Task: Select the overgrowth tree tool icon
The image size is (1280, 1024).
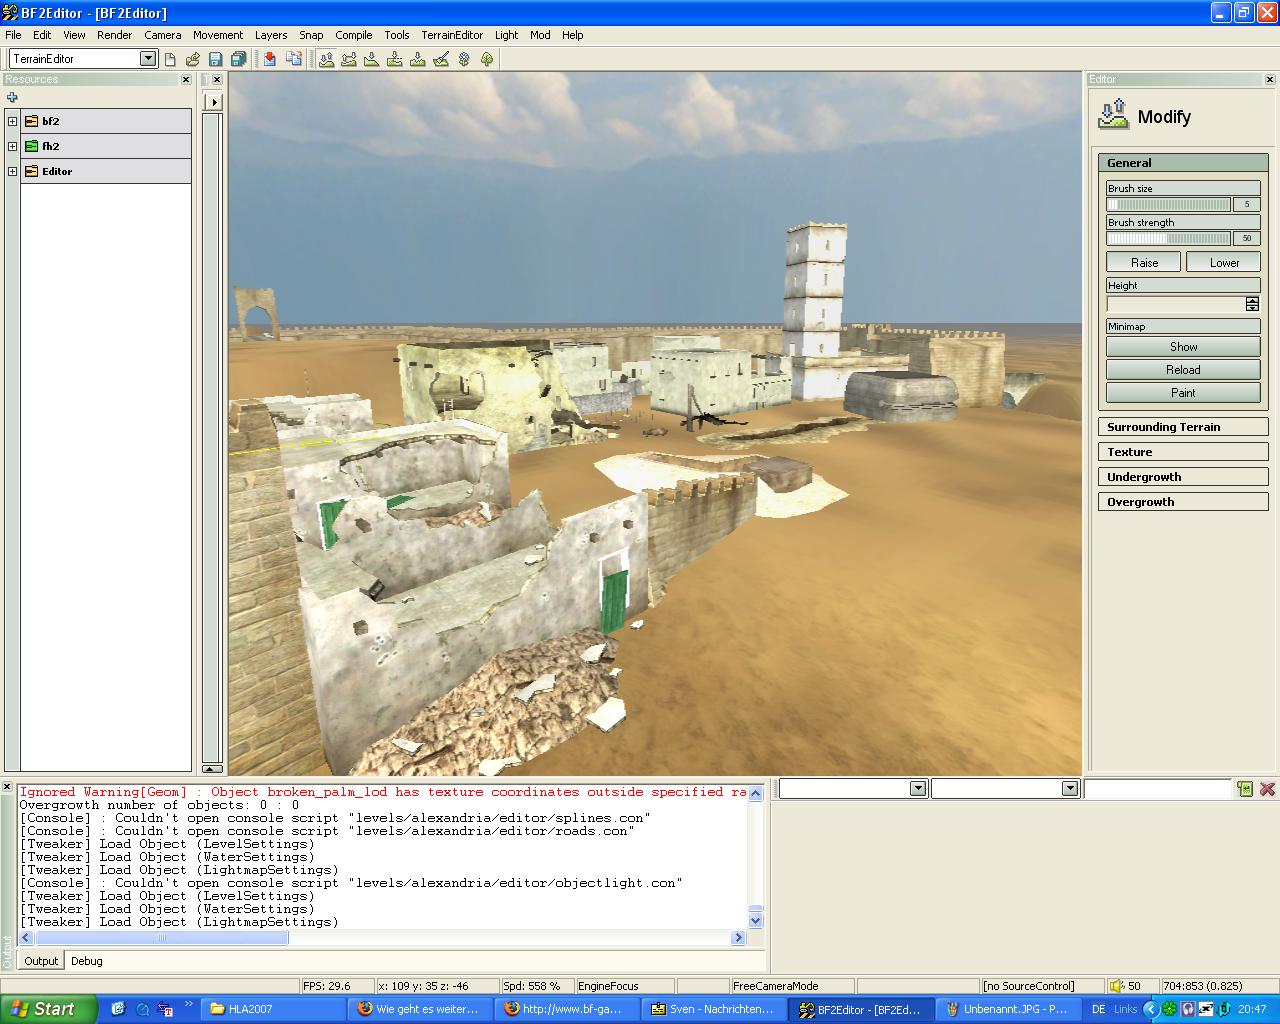Action: (487, 59)
